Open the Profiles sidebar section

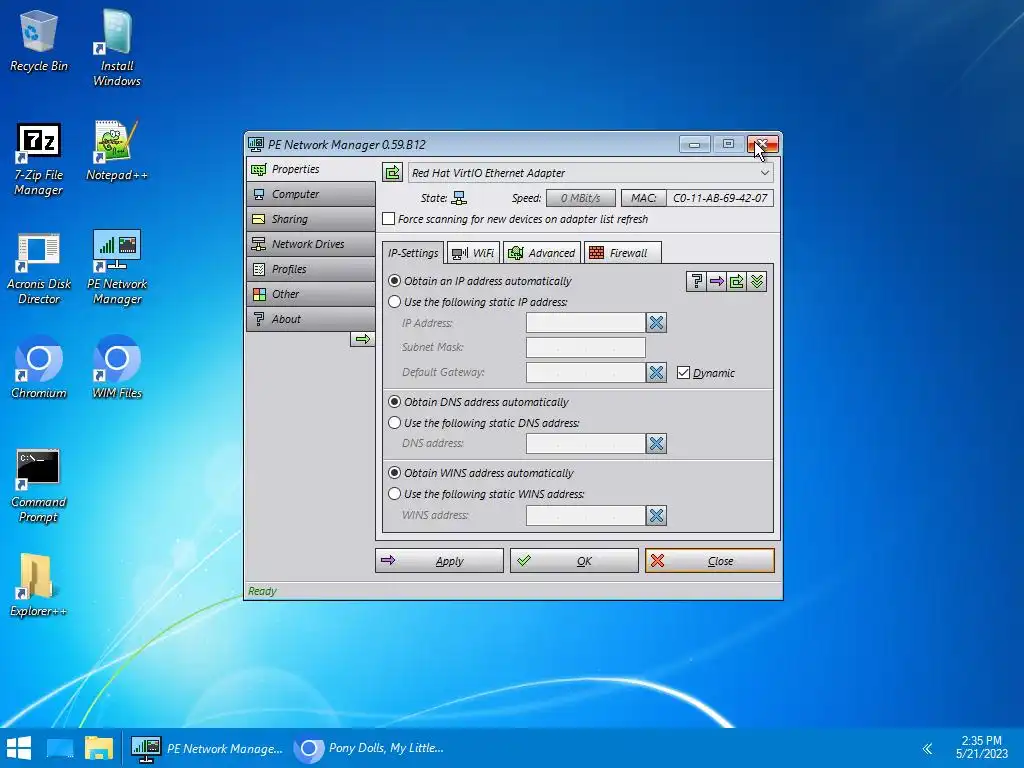coord(312,269)
